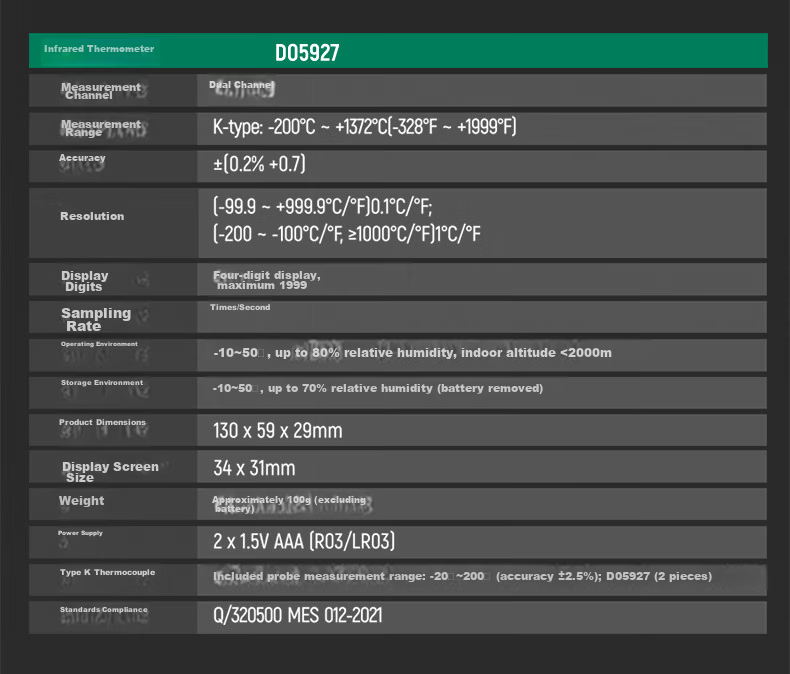Click the (-200 ~ -100°C/°F, ≥1000°C/°F)1°C/°F line
This screenshot has height=674, width=790.
click(x=347, y=234)
